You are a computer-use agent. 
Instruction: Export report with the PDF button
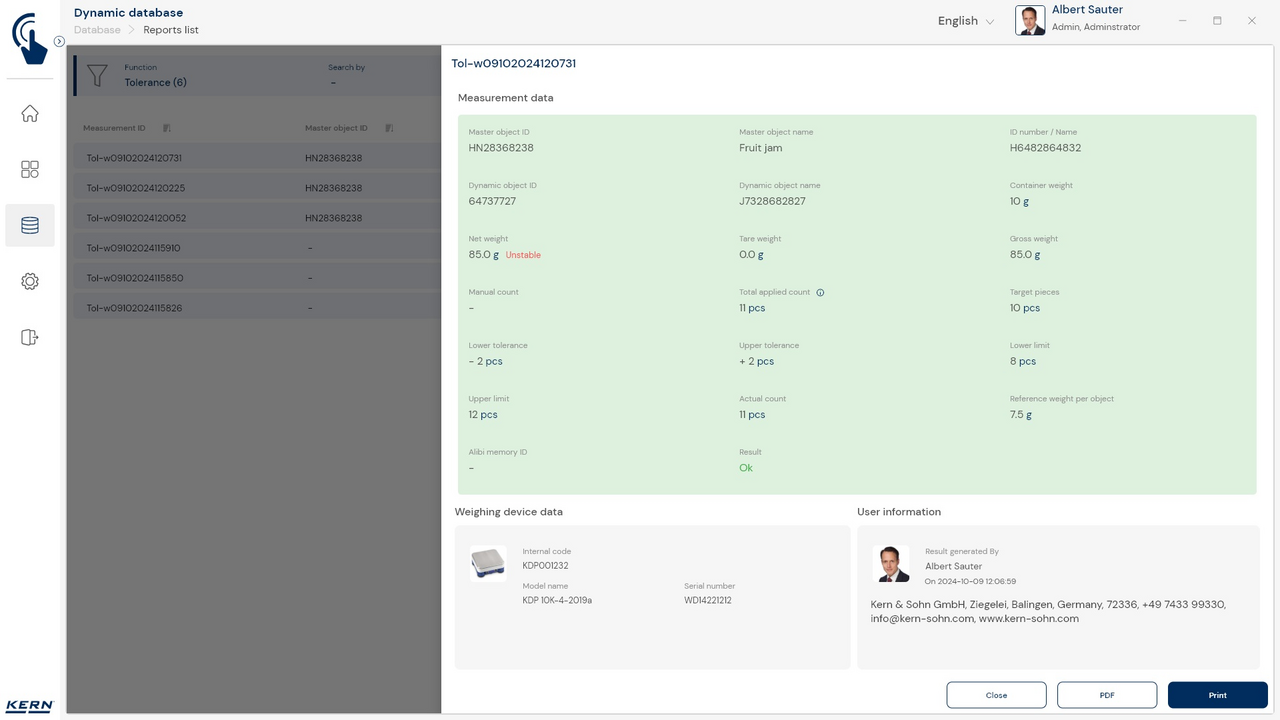click(x=1106, y=695)
